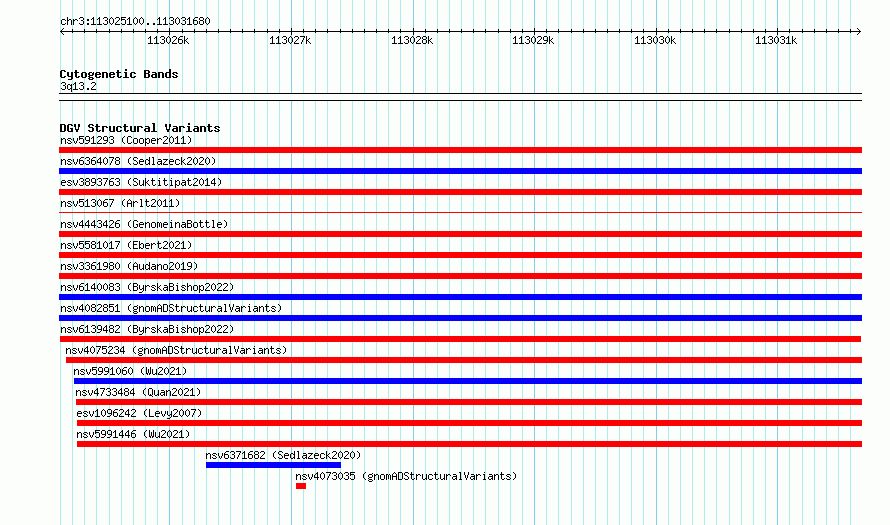Select the short blue bar of nsv6371682 (Sedlazeck2020)
This screenshot has width=890, height=525.
pyautogui.click(x=274, y=465)
